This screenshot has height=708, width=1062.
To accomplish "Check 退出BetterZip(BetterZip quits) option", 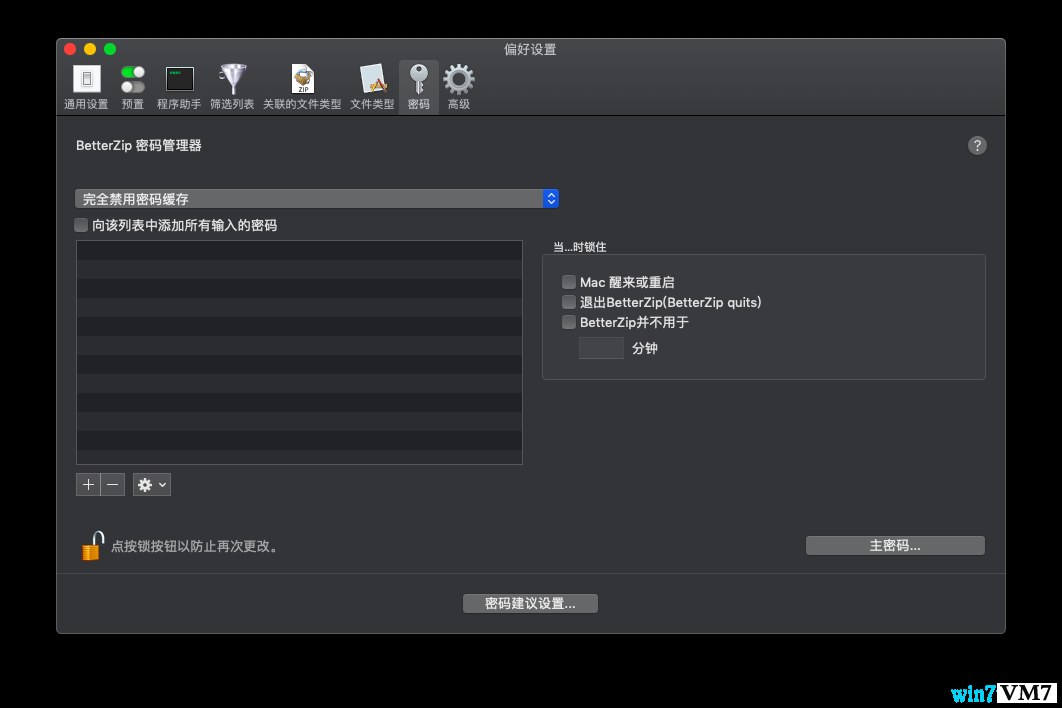I will click(569, 302).
